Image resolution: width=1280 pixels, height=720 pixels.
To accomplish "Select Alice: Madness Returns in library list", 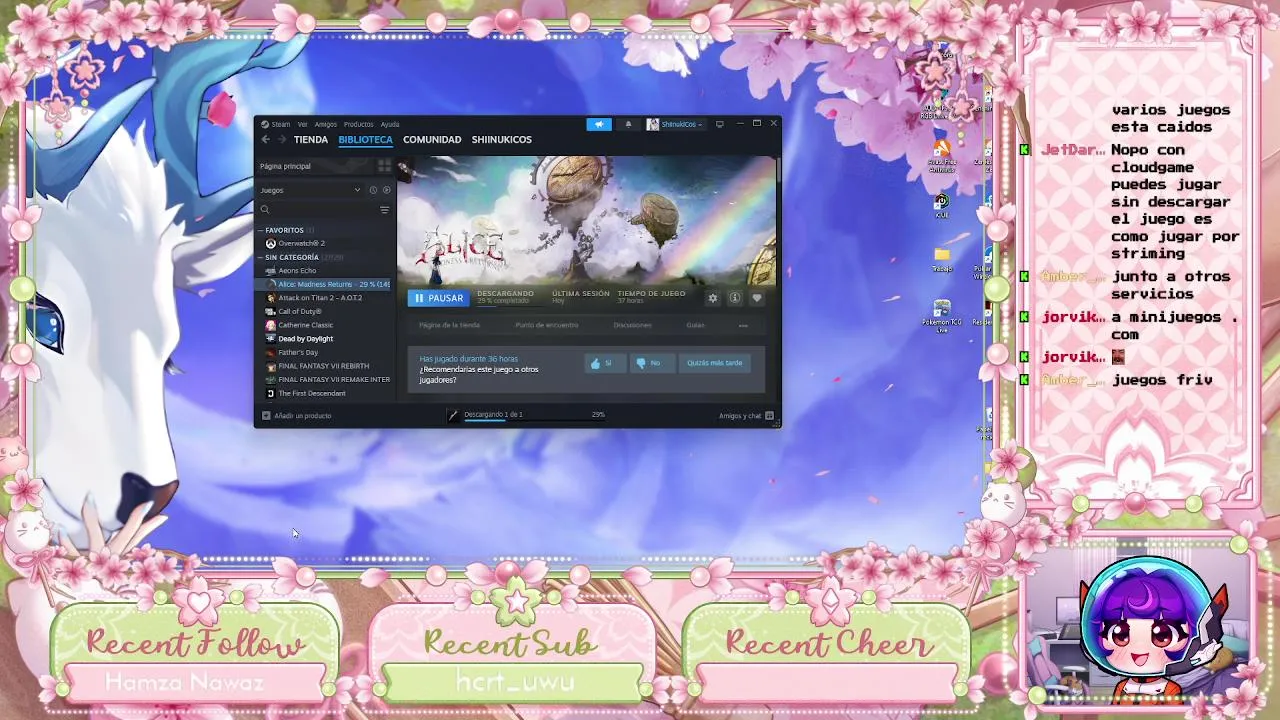I will 326,284.
